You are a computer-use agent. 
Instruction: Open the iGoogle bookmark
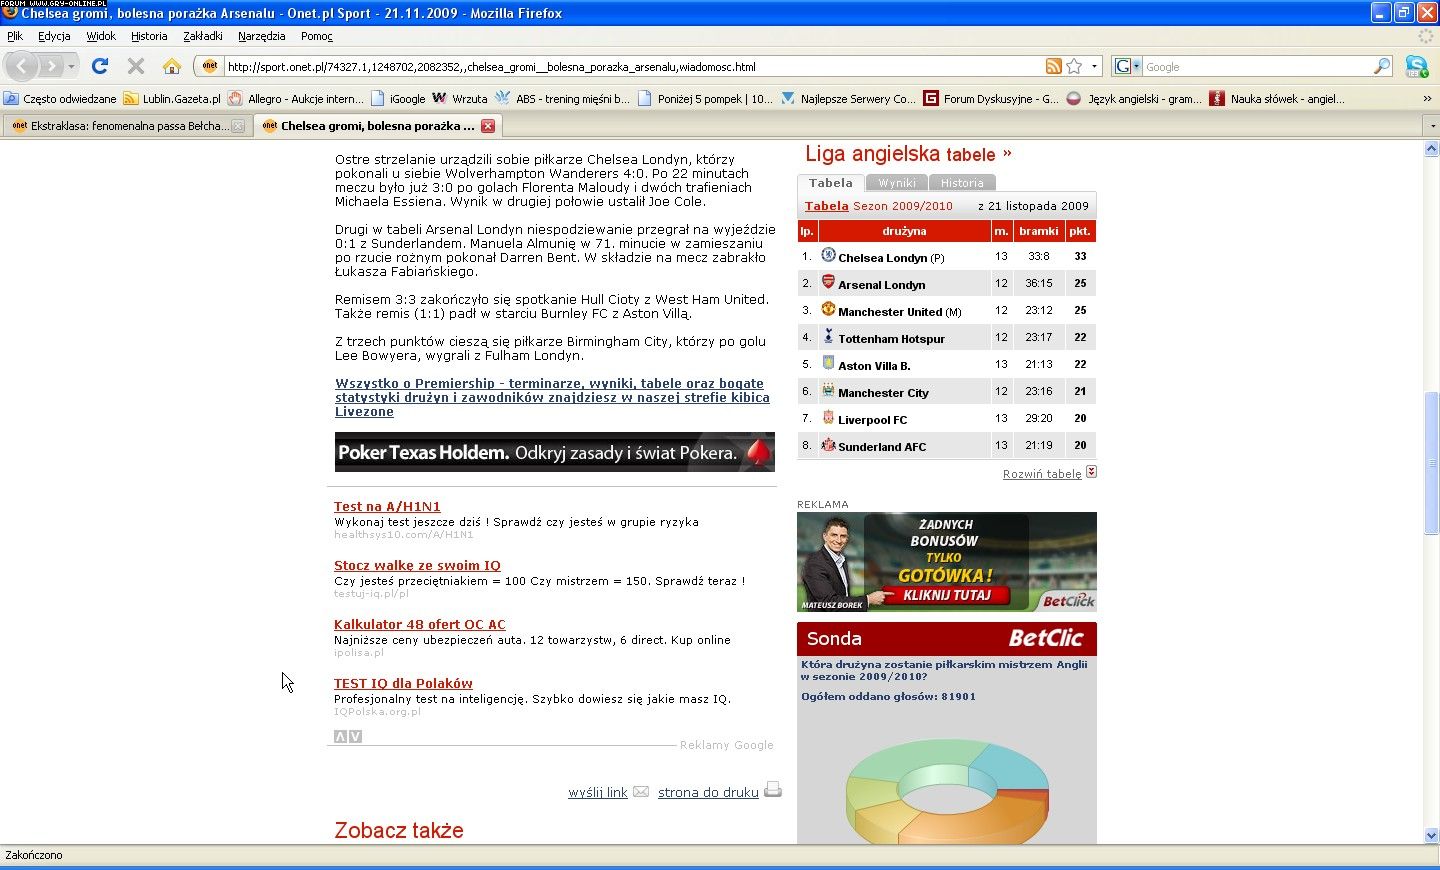click(398, 98)
